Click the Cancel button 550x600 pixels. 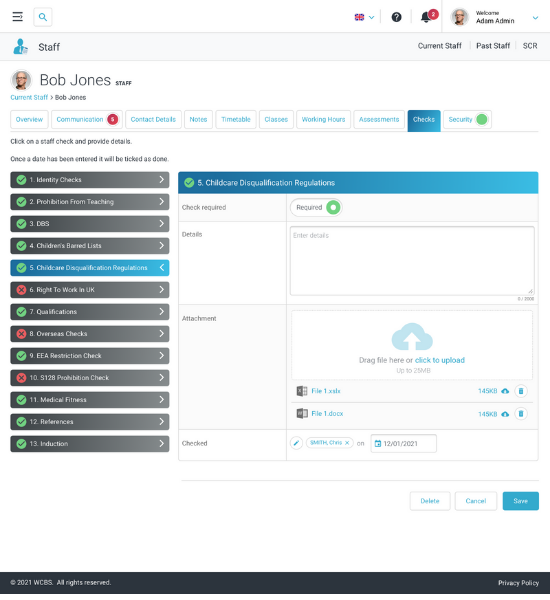click(x=476, y=501)
